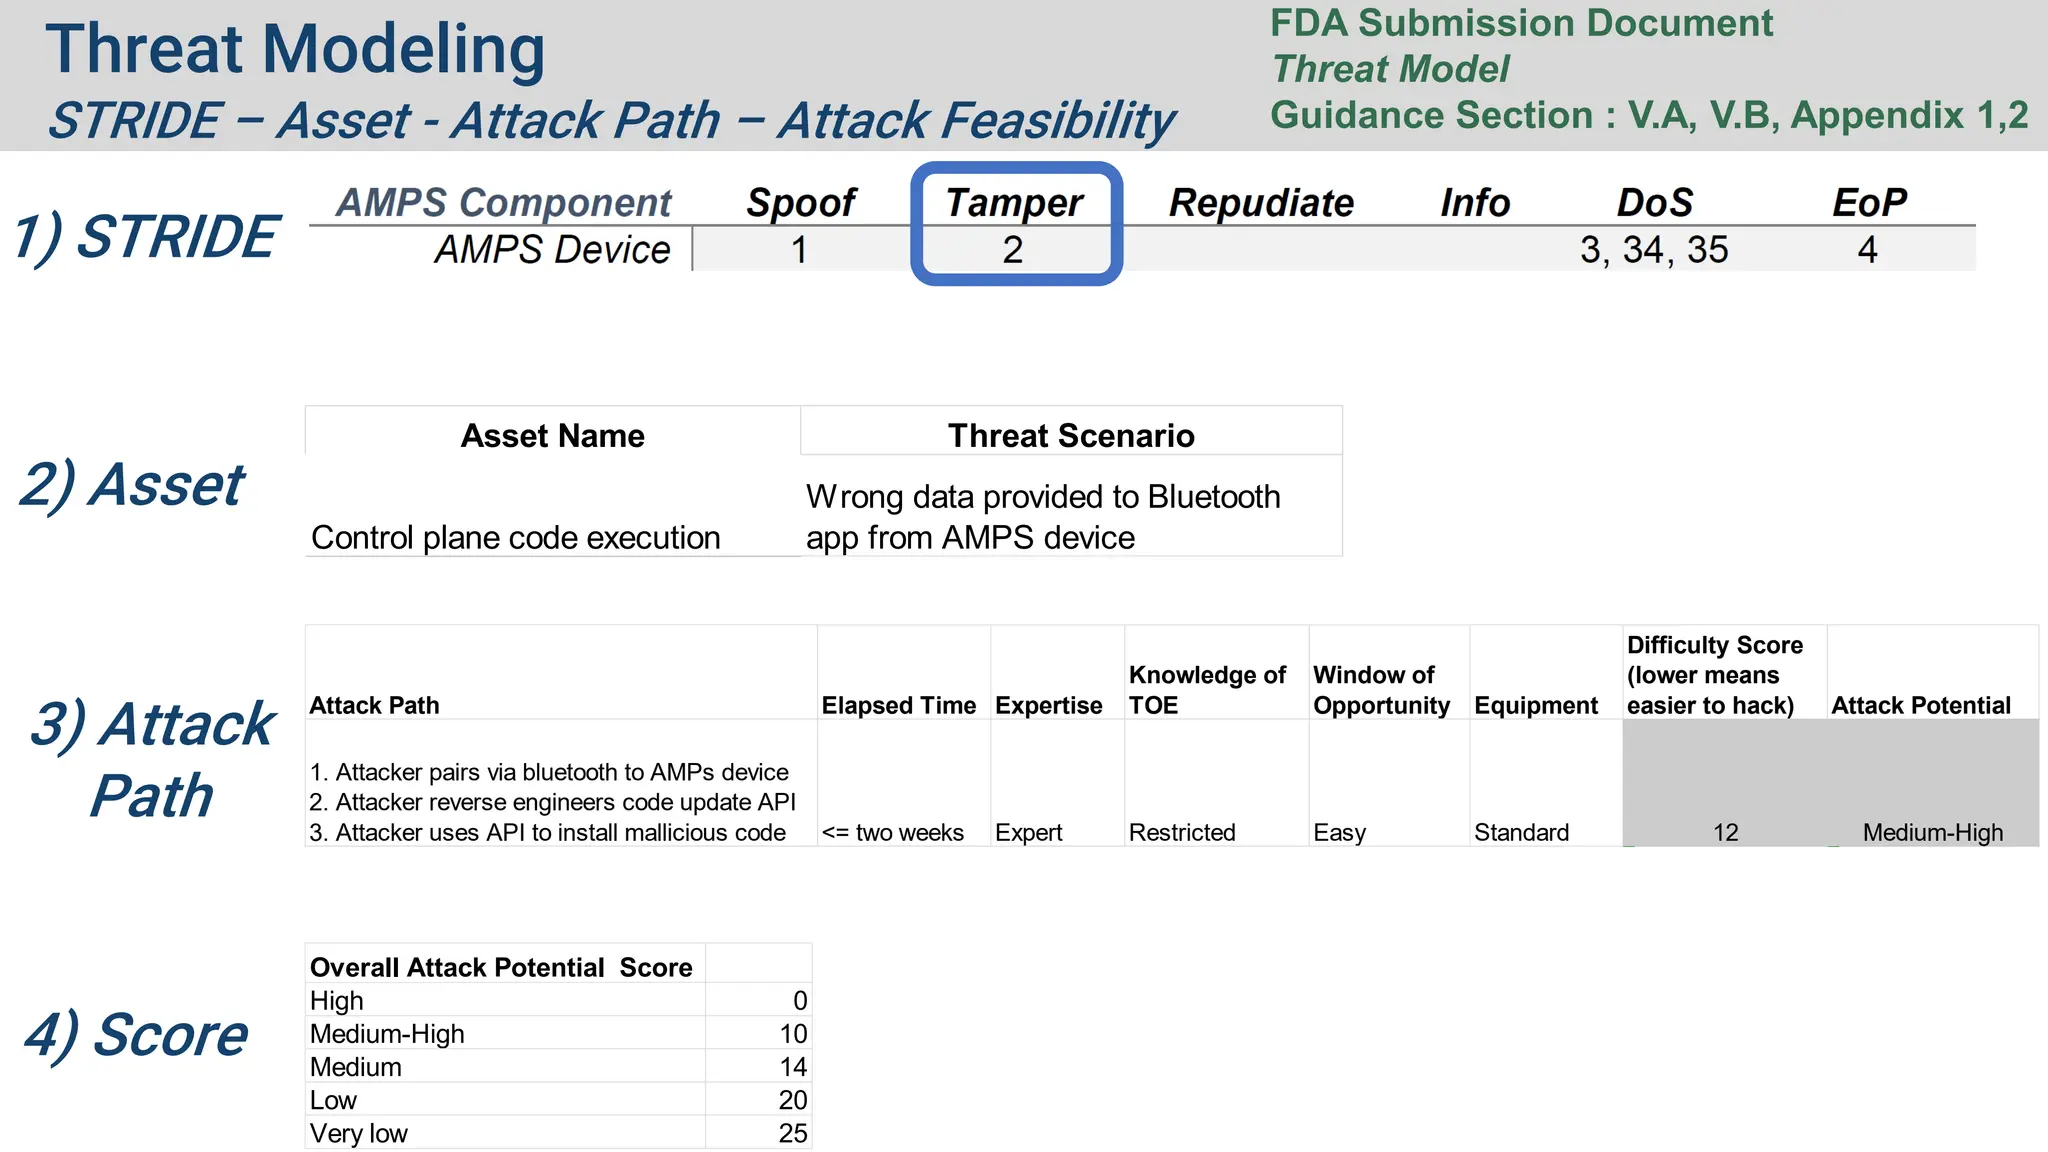The width and height of the screenshot is (2048, 1152).
Task: Select the DoS cell '3, 34, 35'
Action: point(1654,250)
